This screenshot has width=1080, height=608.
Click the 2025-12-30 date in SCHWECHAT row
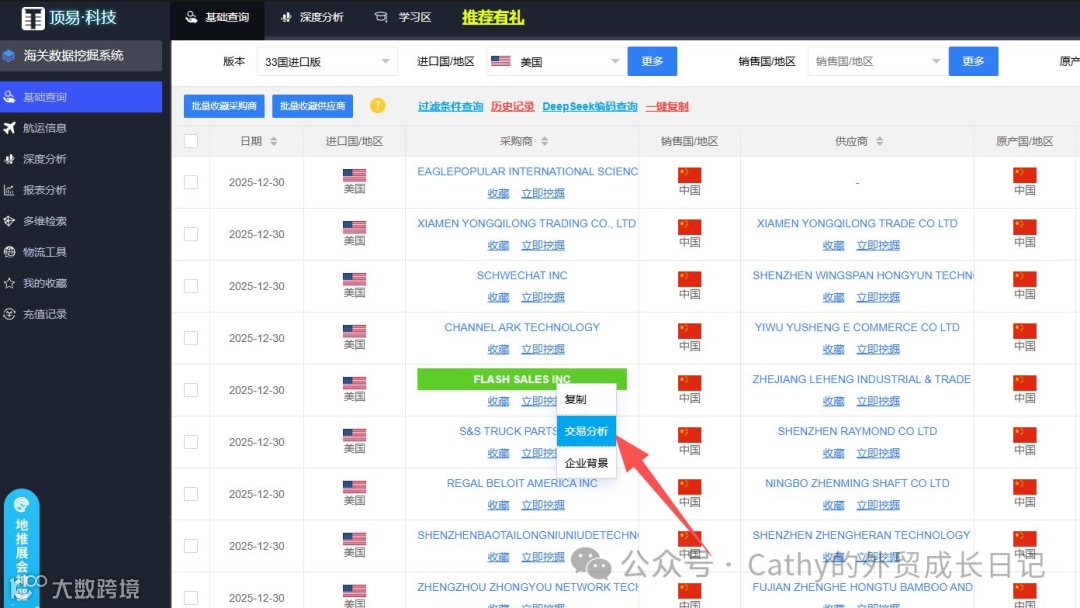coord(257,286)
